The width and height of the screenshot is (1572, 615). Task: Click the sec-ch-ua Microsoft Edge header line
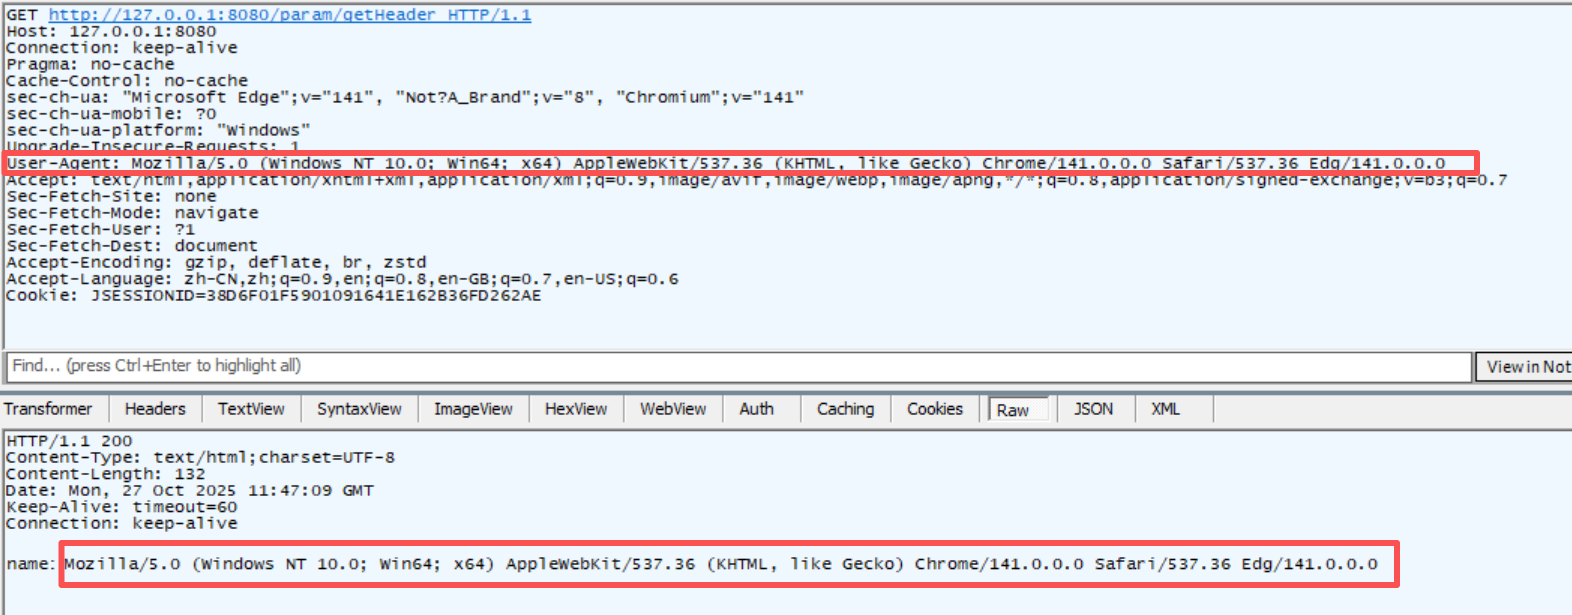click(x=405, y=97)
